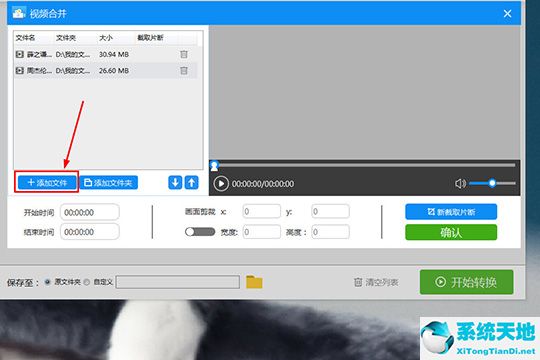
Task: Click the 文件夹 column header
Action: click(66, 38)
